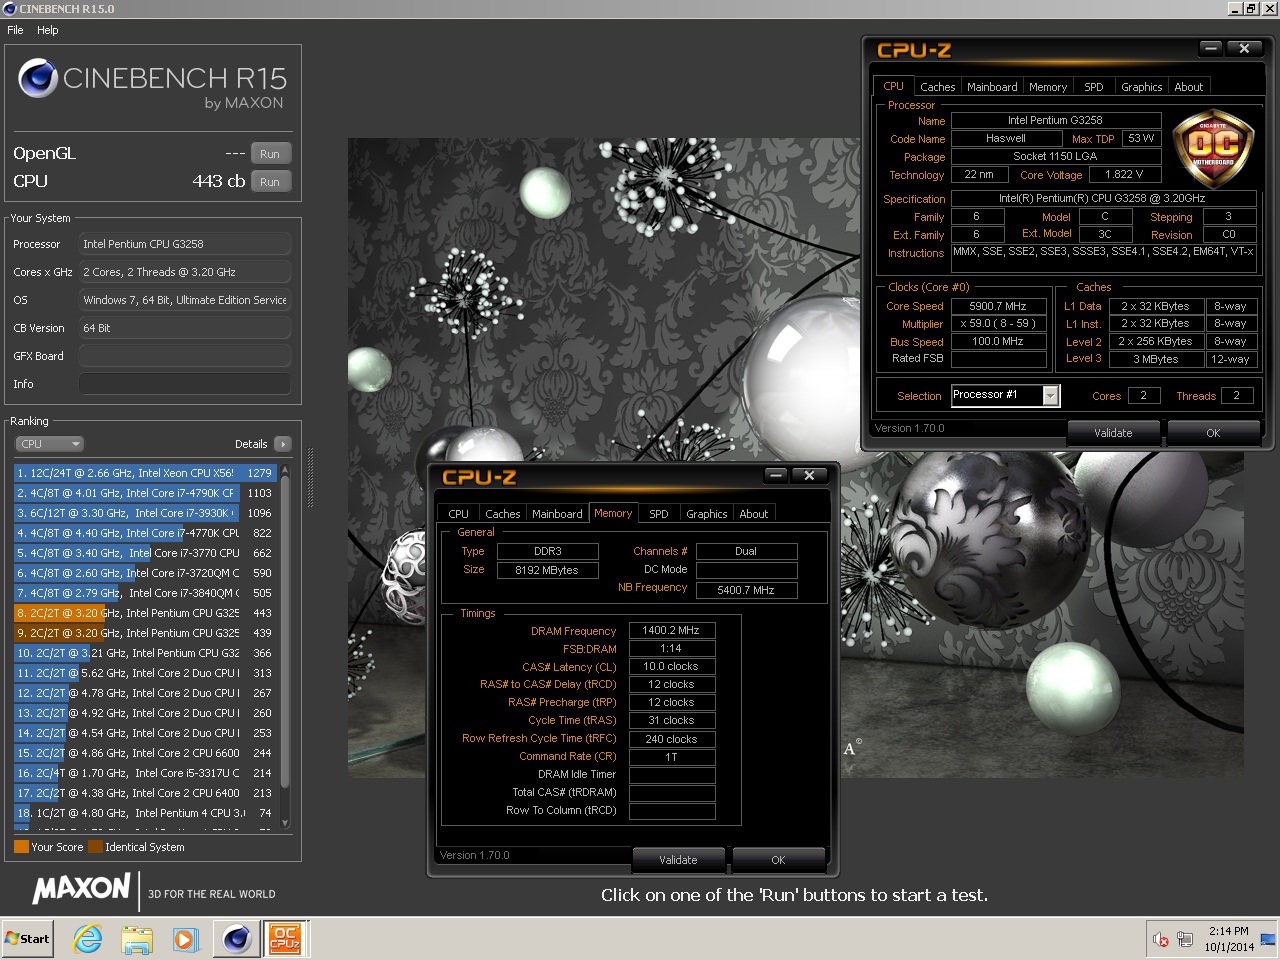This screenshot has height=960, width=1280.
Task: Click the Identical System brown legend swatch
Action: 95,847
